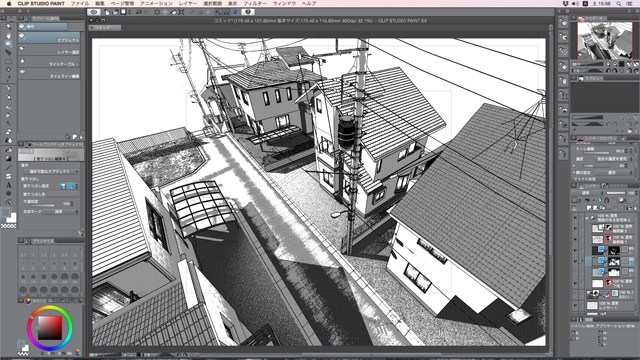640x360 pixels.
Task: Toggle visibility of the top layer folder
Action: 575,218
